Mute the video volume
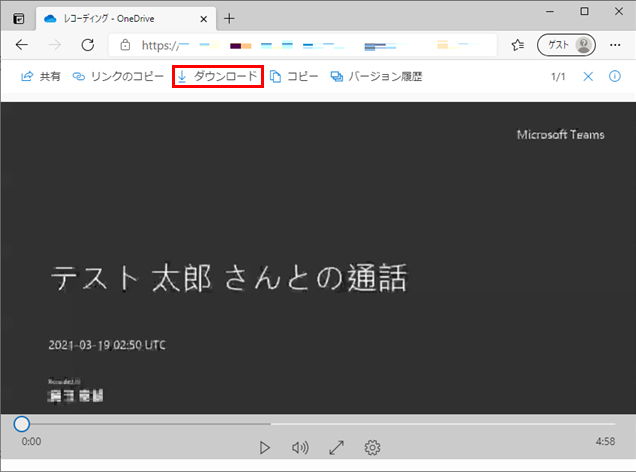This screenshot has width=636, height=472. tap(300, 448)
